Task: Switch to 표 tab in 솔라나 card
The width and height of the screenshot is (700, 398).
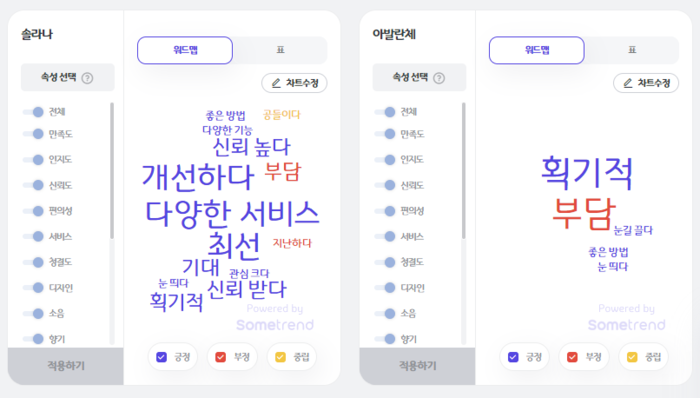Action: point(280,50)
